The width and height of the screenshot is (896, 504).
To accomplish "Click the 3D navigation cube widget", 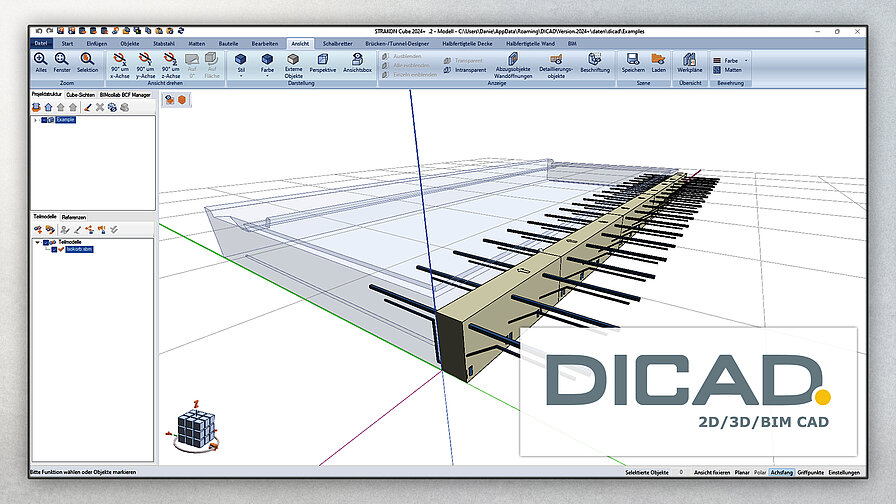I will coord(195,429).
